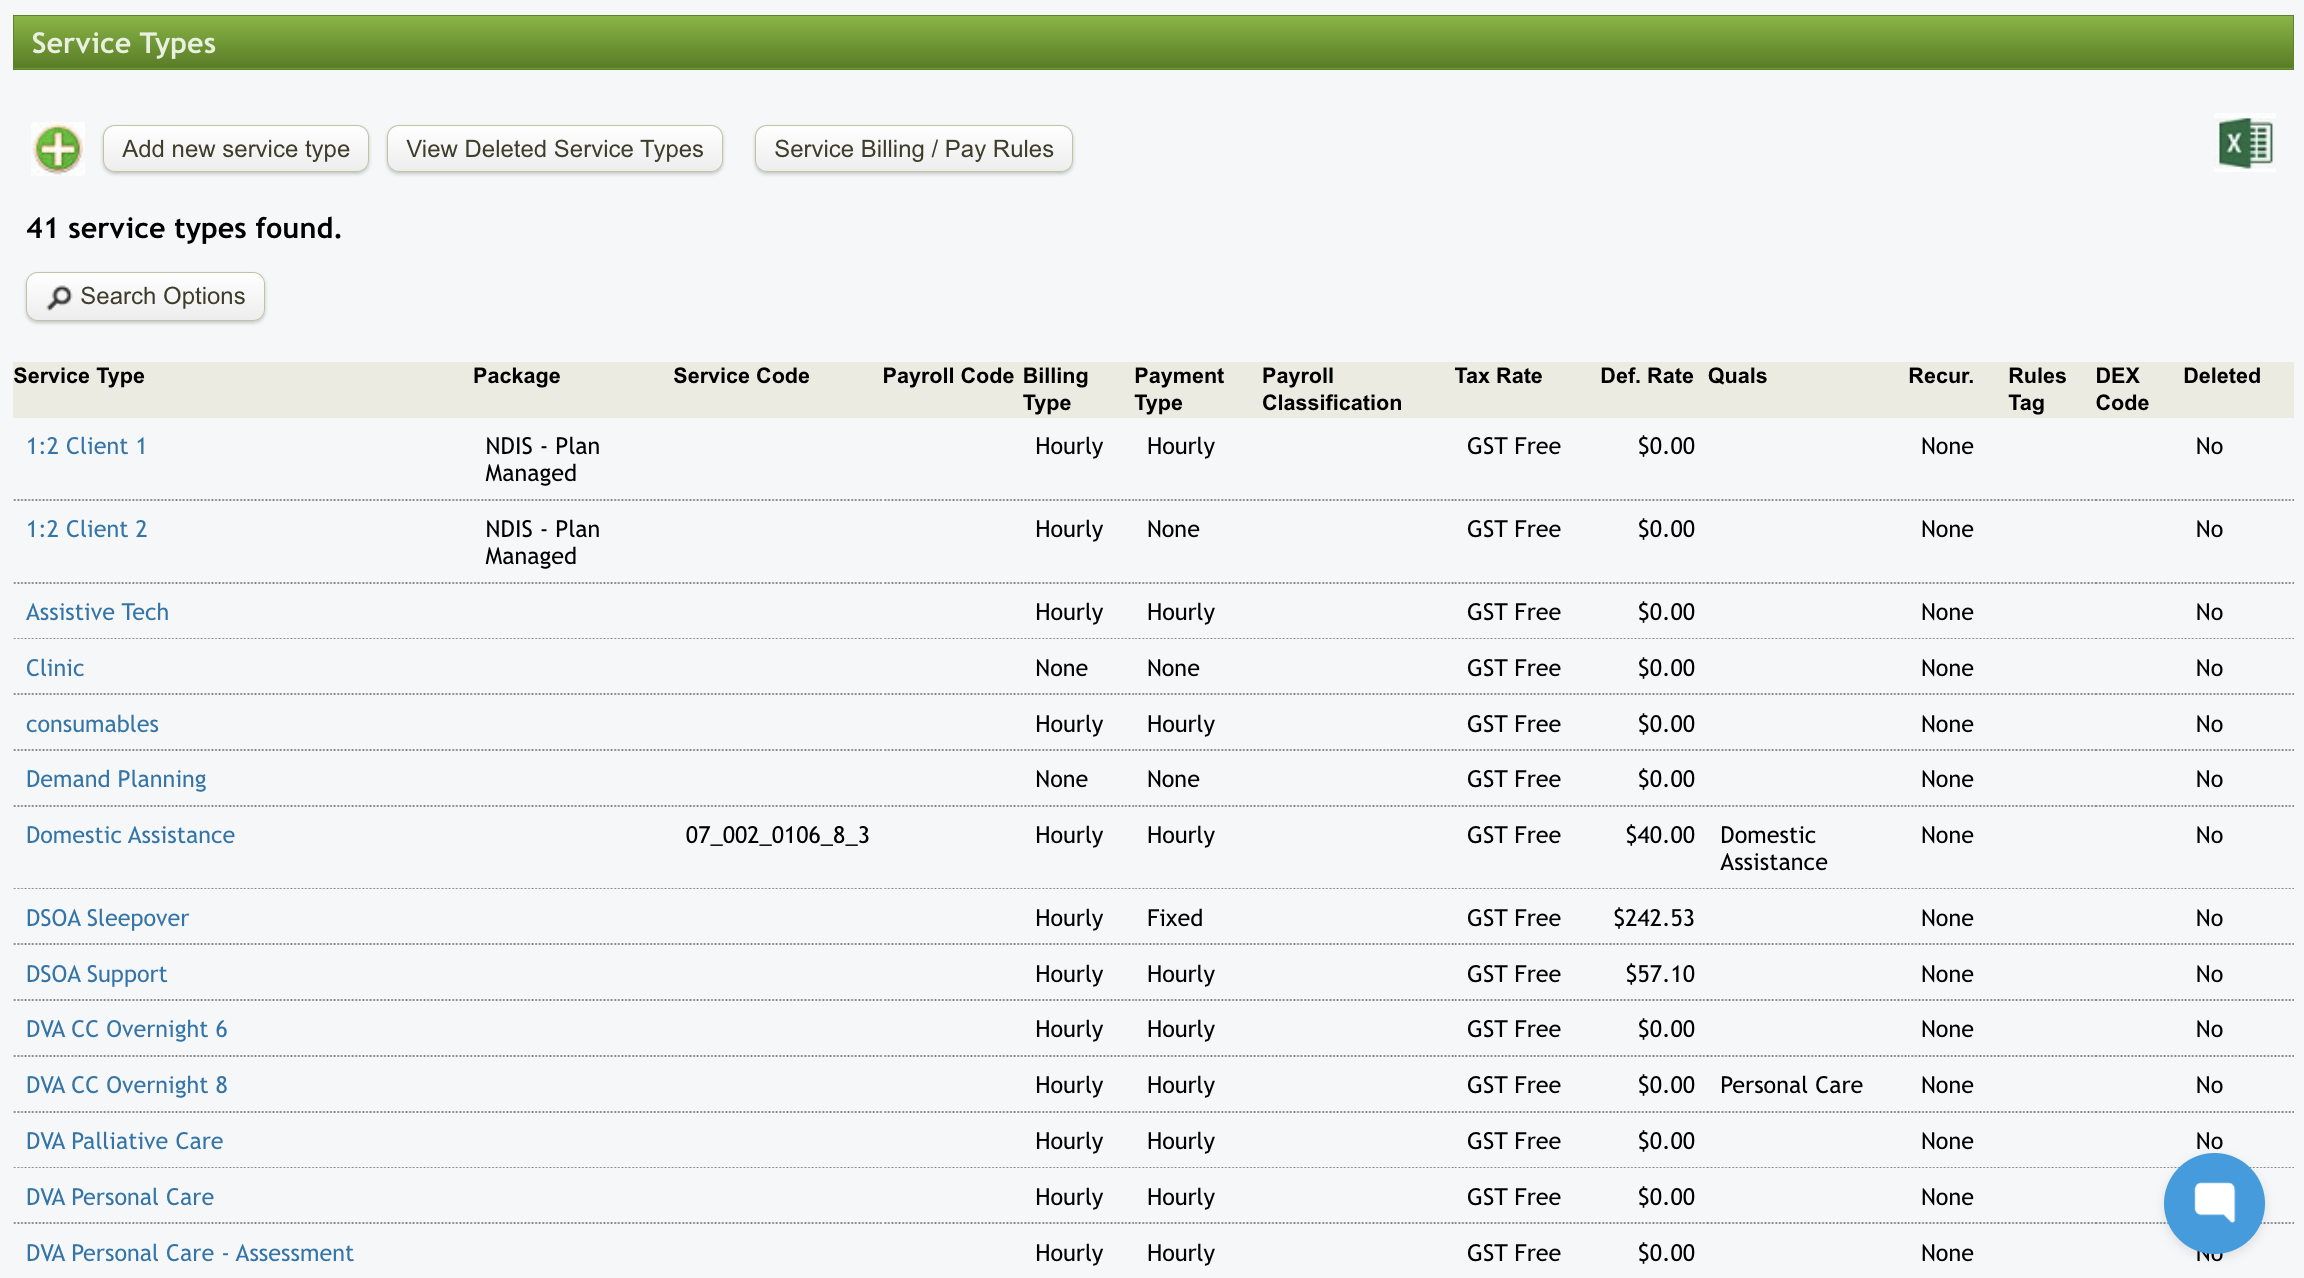Open the DSOA Sleepover link
The image size is (2304, 1278).
tap(107, 918)
